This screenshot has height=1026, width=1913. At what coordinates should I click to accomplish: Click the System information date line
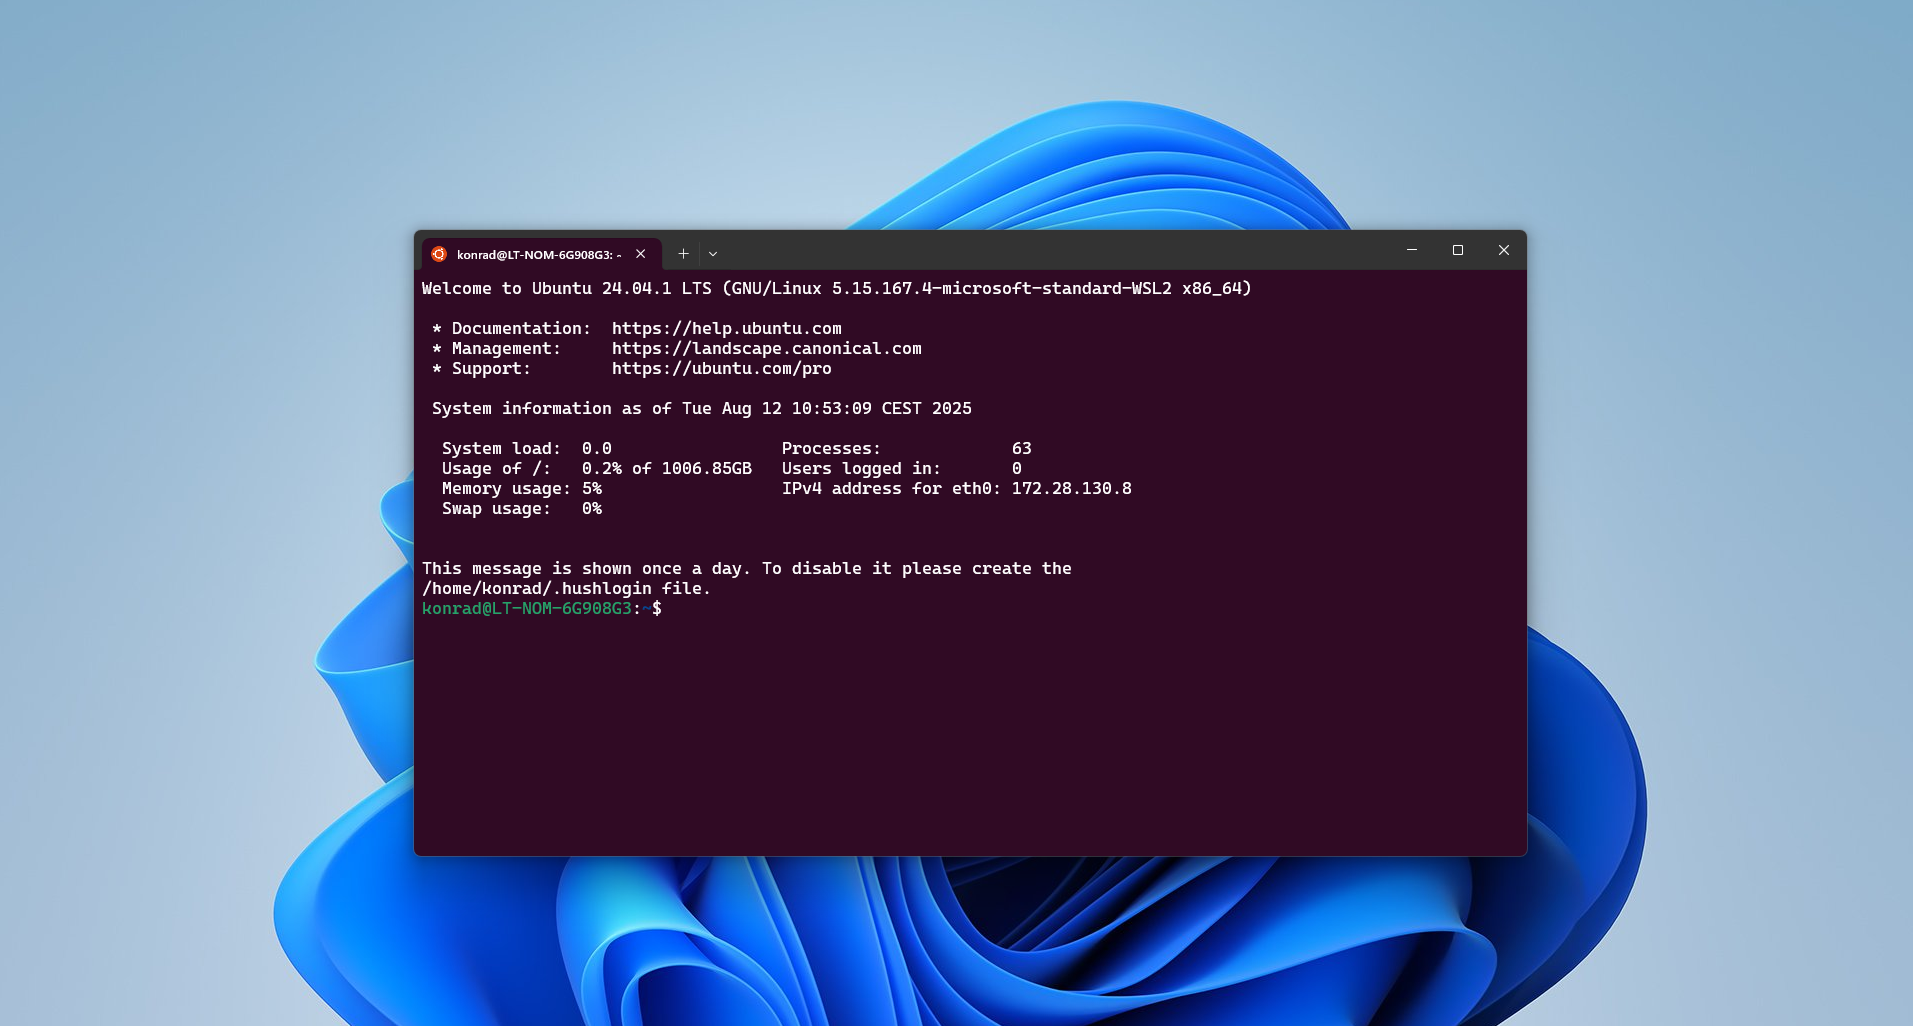[x=701, y=408]
